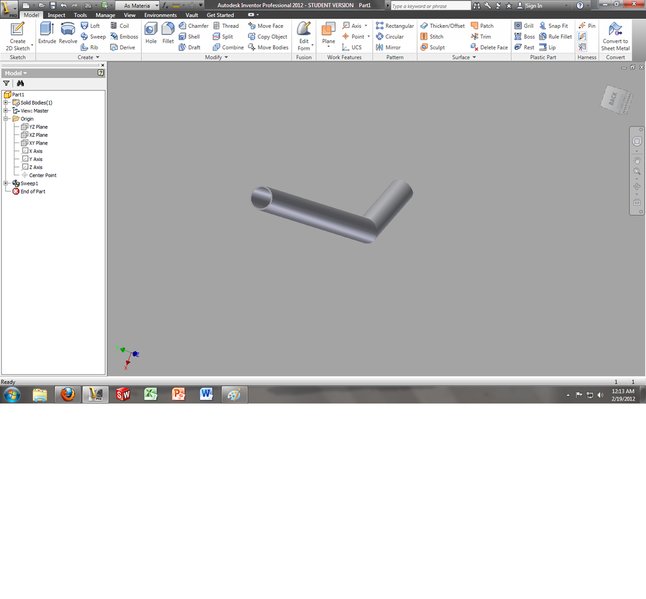Image resolution: width=646 pixels, height=599 pixels.
Task: Click the UCS tool
Action: pos(352,47)
